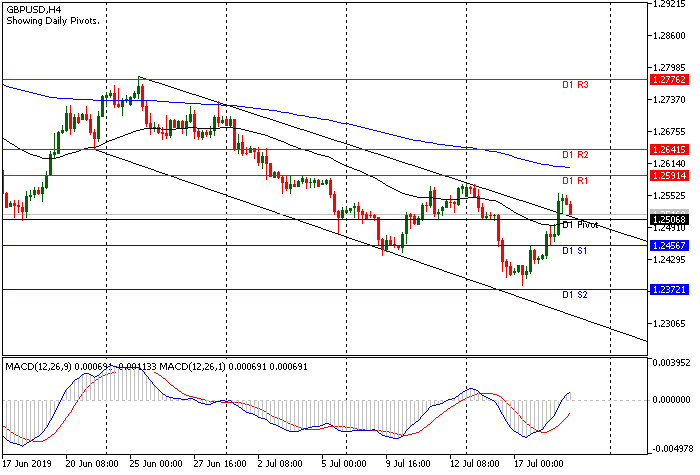Click the red 1.25914 price tag
700x475 pixels.
point(667,174)
